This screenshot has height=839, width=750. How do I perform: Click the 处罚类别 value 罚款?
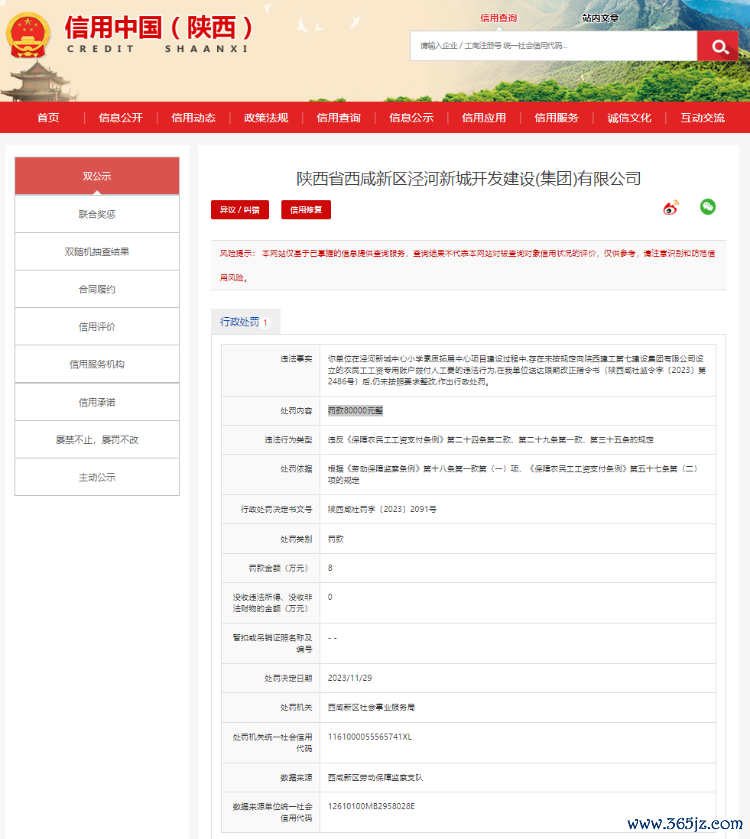[335, 539]
